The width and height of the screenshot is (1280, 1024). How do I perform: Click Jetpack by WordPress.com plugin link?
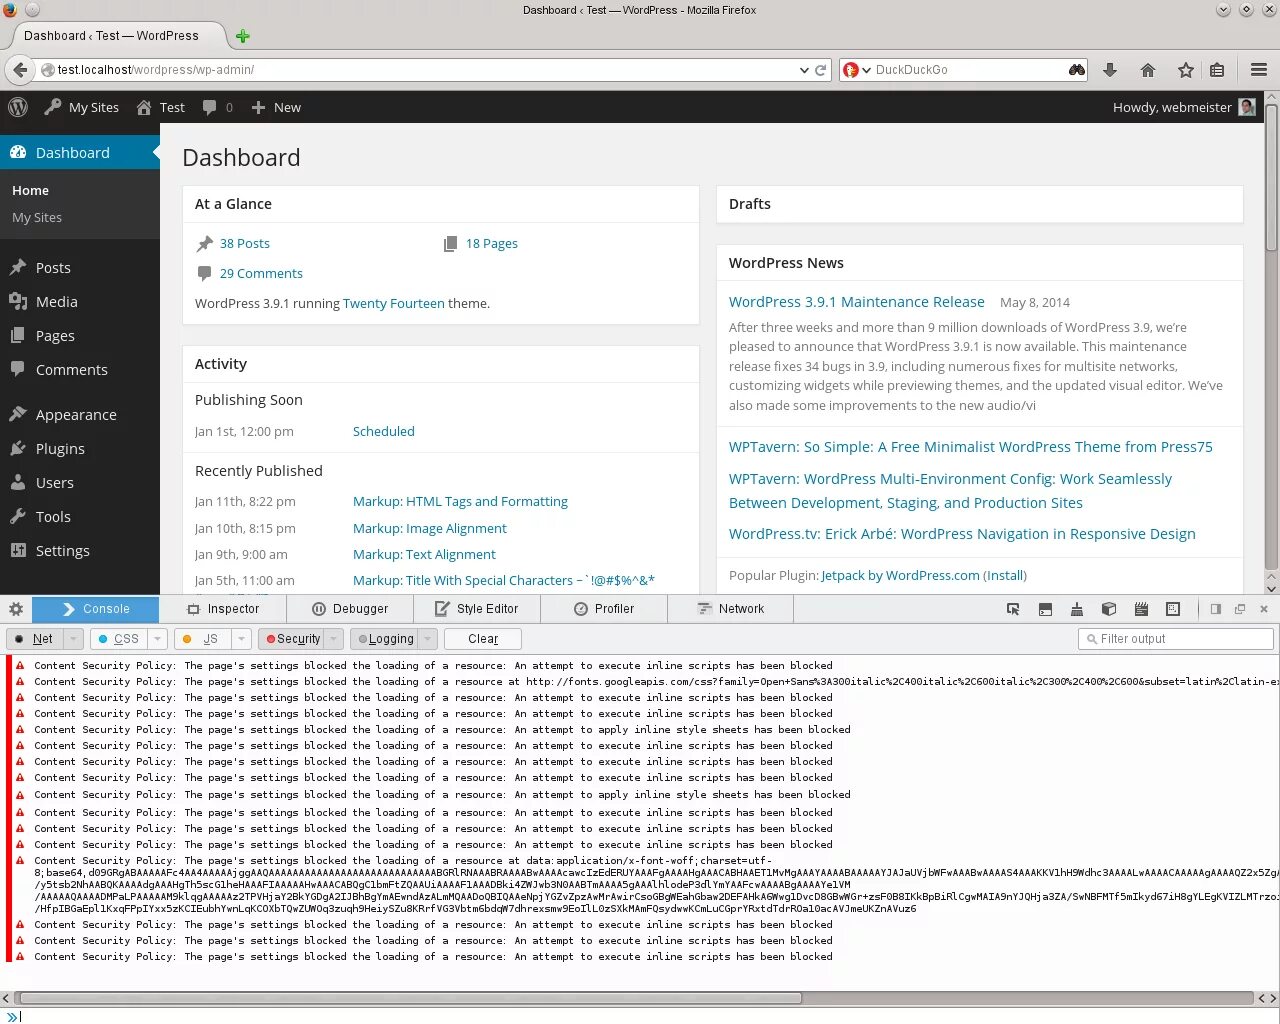(900, 575)
